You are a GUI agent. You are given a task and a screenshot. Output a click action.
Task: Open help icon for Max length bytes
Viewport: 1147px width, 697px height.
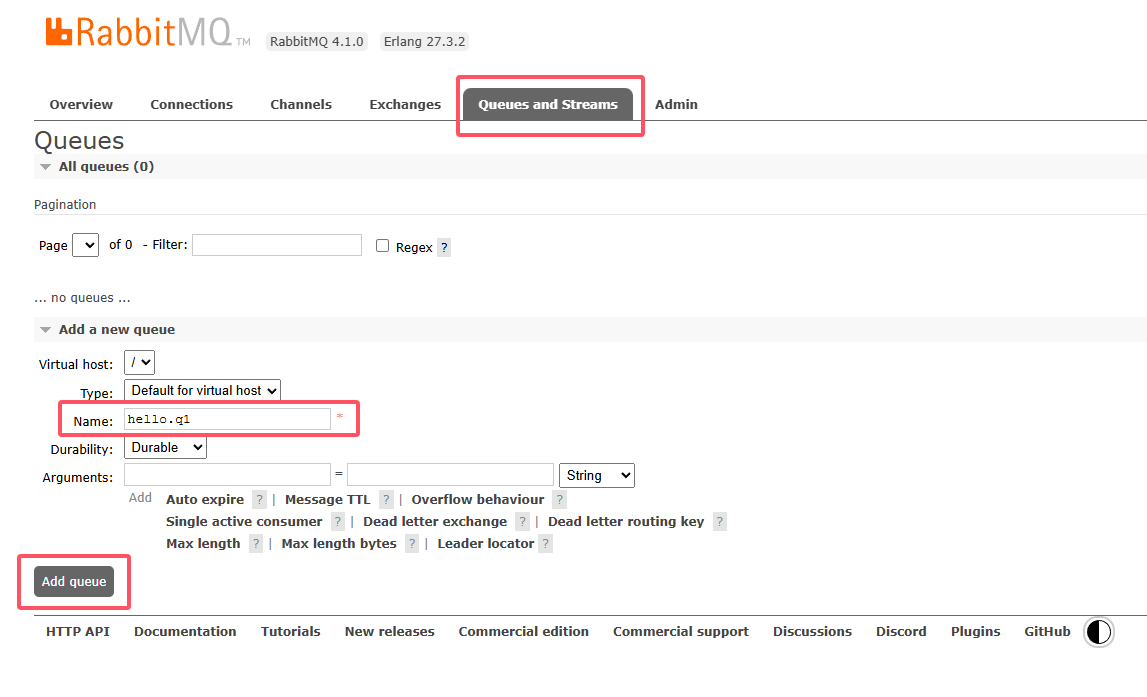pos(412,543)
